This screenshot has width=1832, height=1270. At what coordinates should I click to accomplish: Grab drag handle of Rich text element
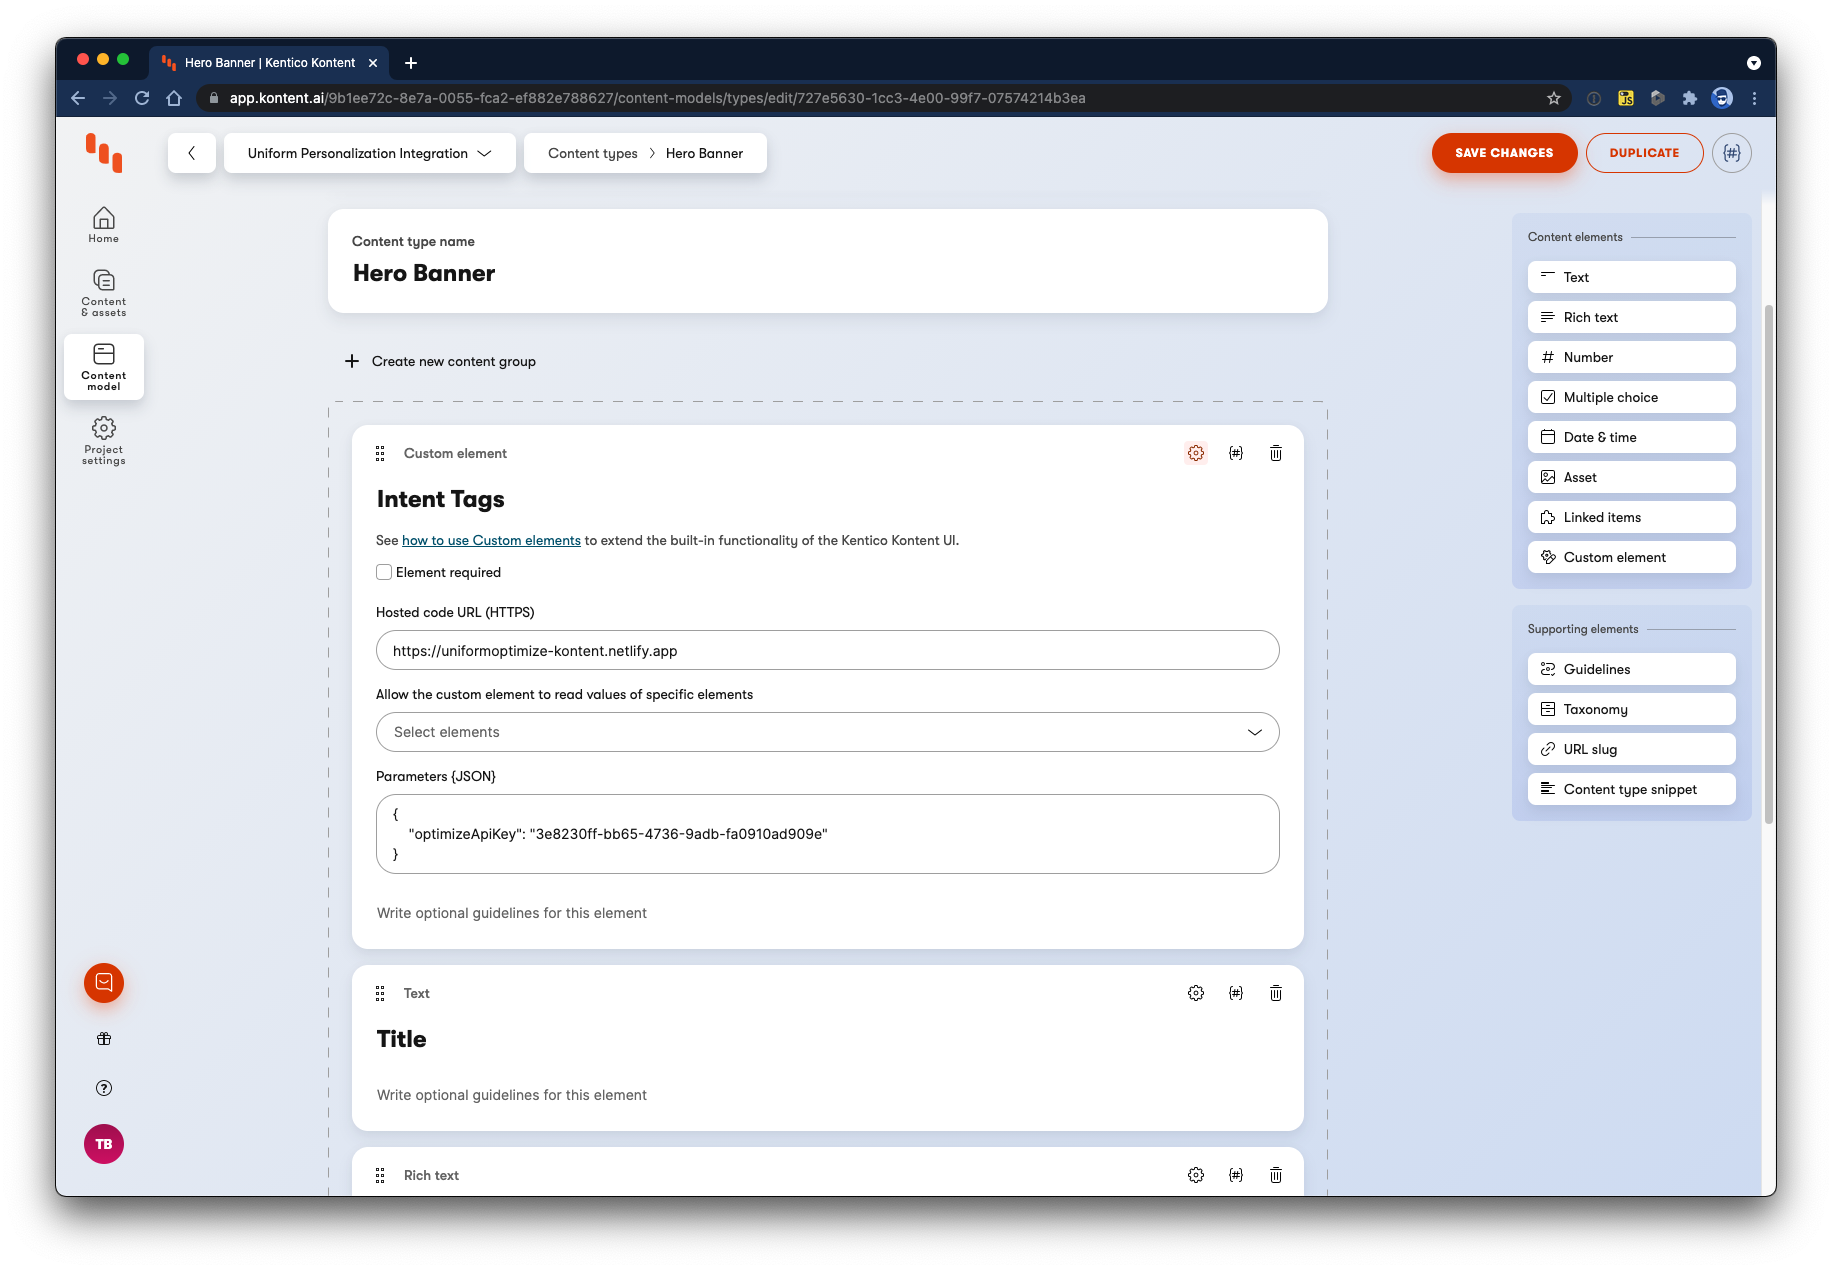click(380, 1176)
